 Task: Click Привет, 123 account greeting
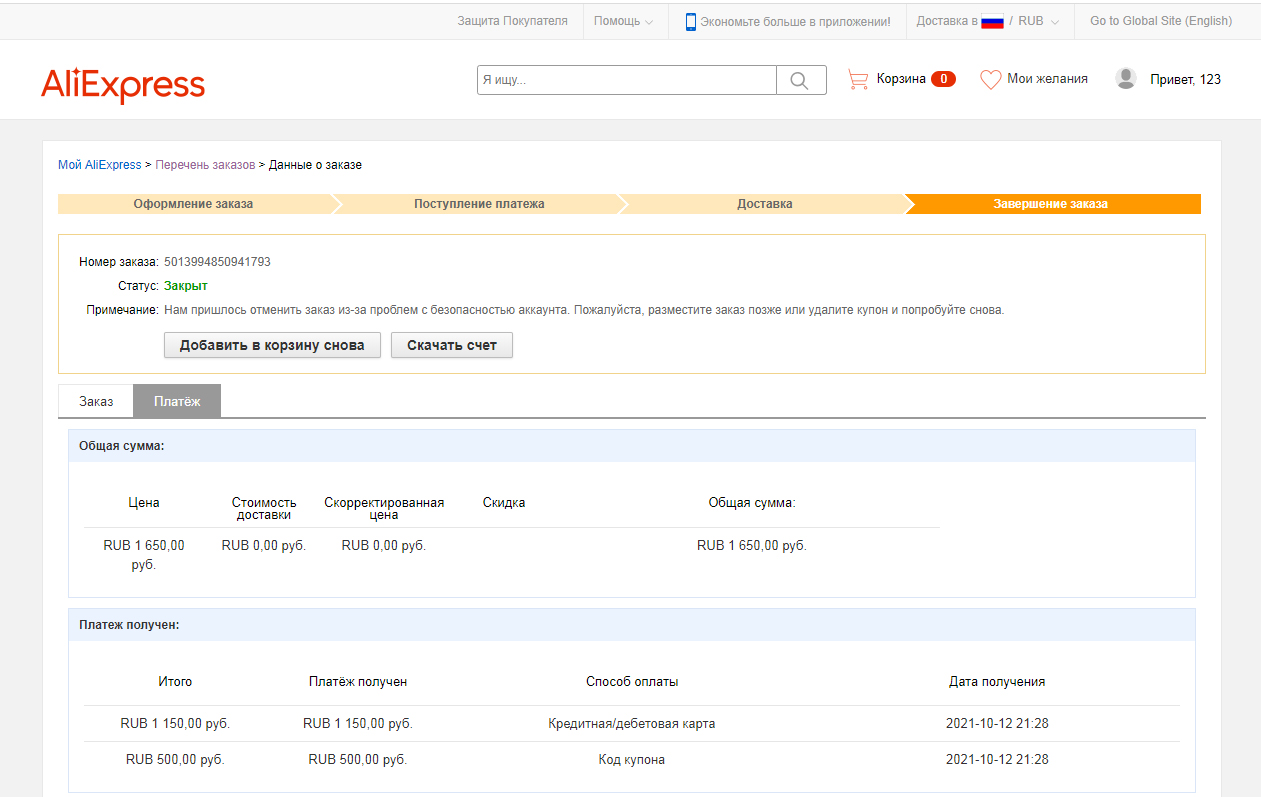[x=1185, y=79]
